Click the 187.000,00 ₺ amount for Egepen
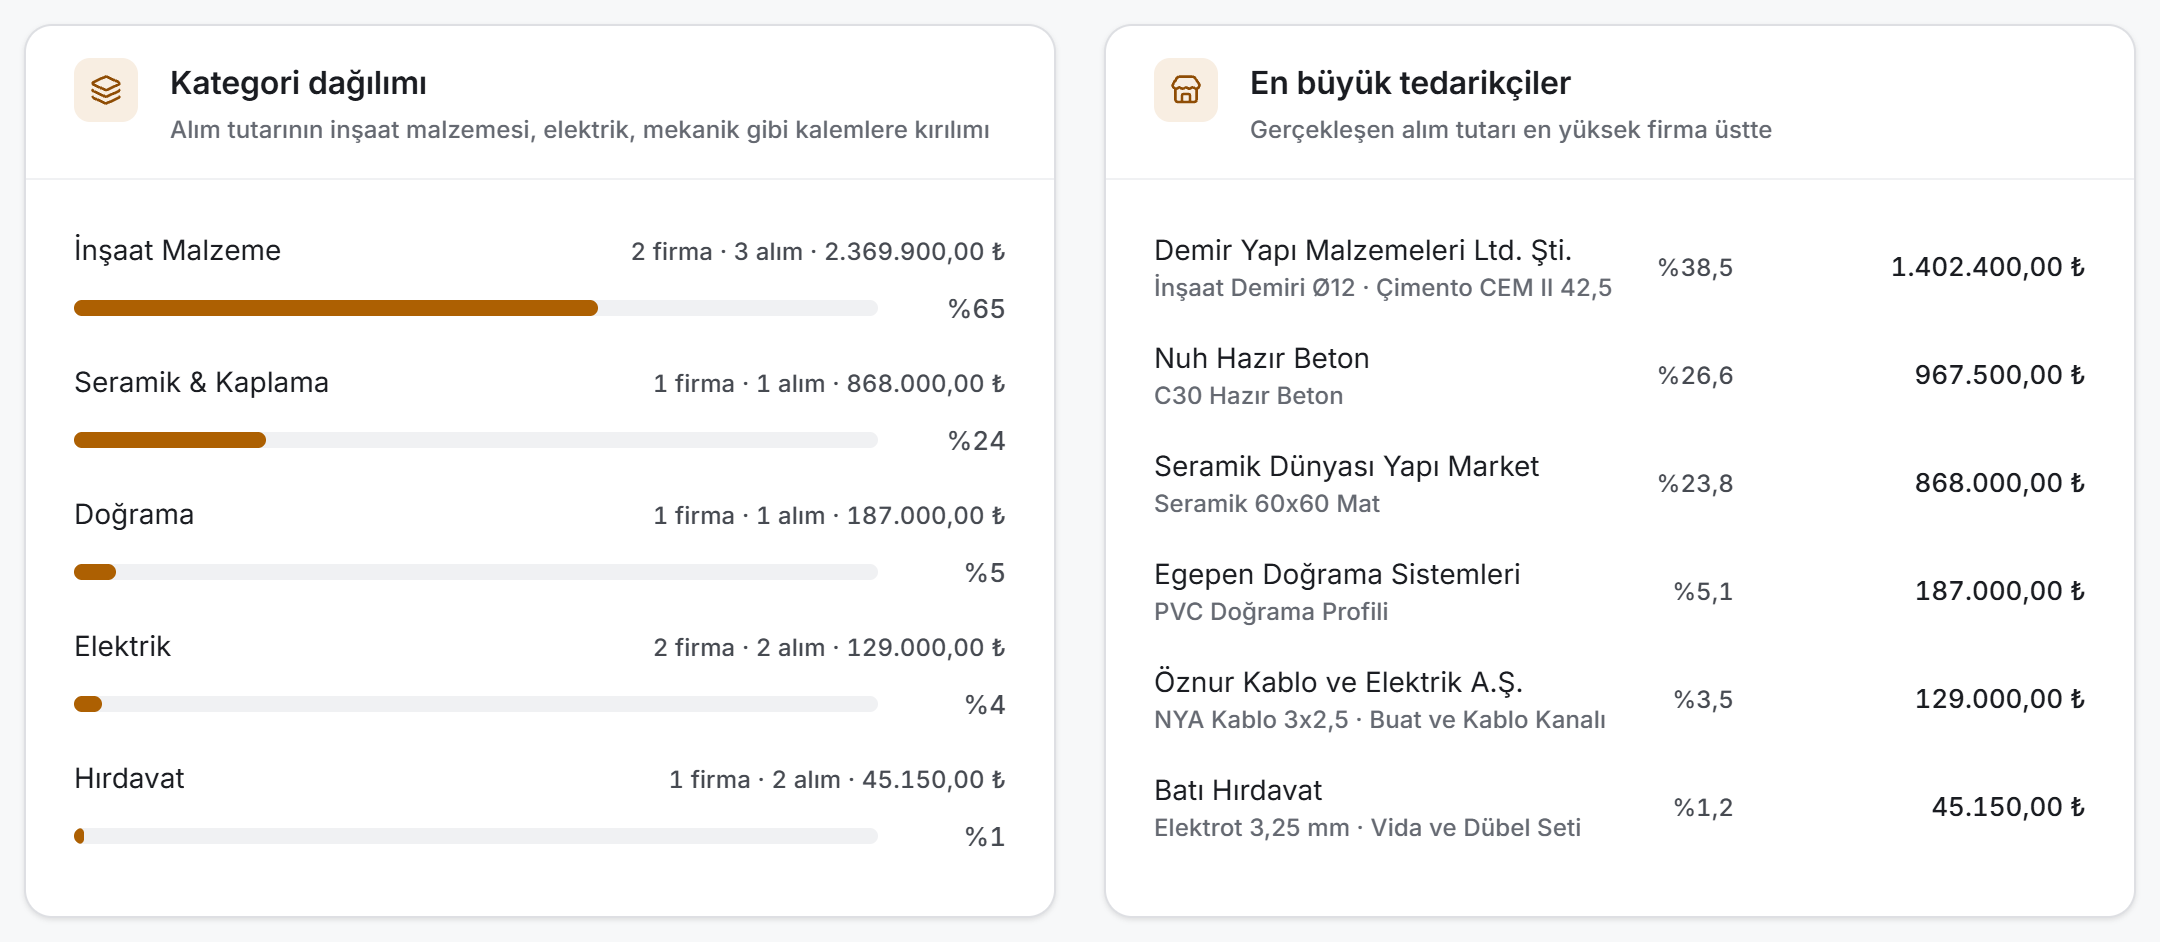This screenshot has height=942, width=2160. point(2000,591)
